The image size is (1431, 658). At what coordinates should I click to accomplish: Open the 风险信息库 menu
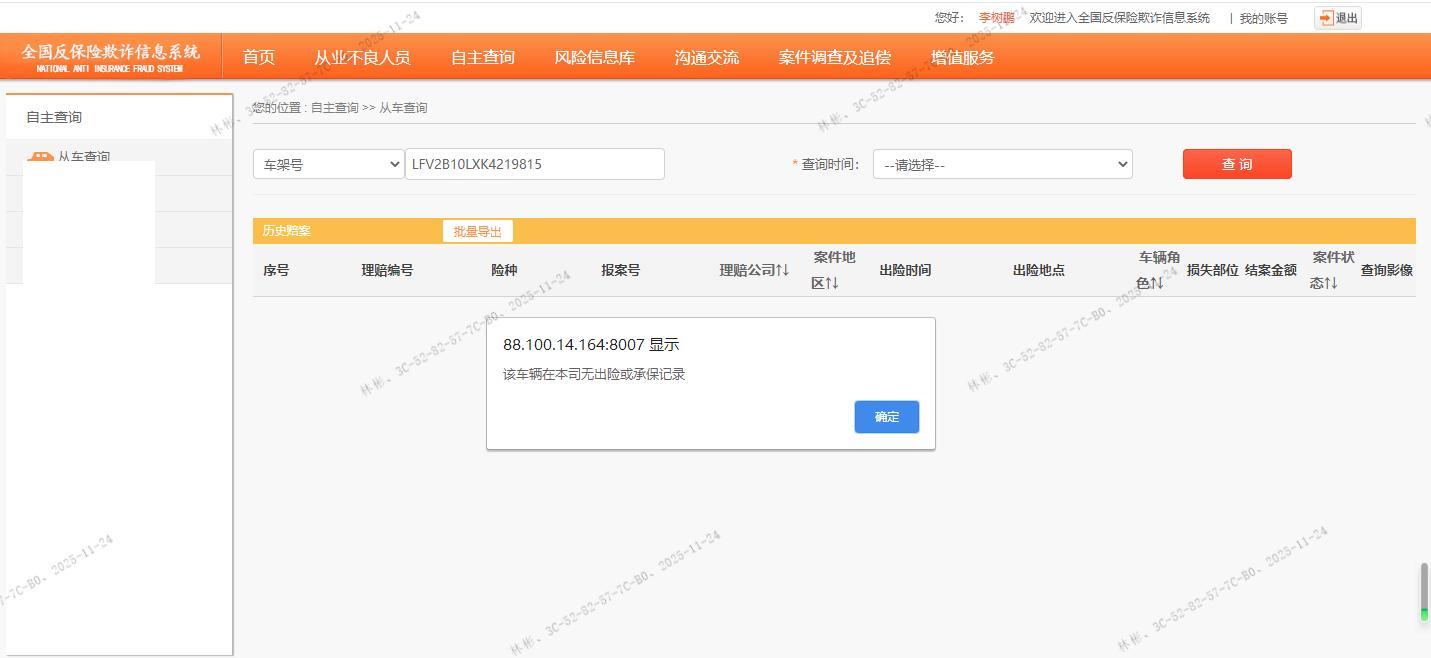pyautogui.click(x=594, y=57)
